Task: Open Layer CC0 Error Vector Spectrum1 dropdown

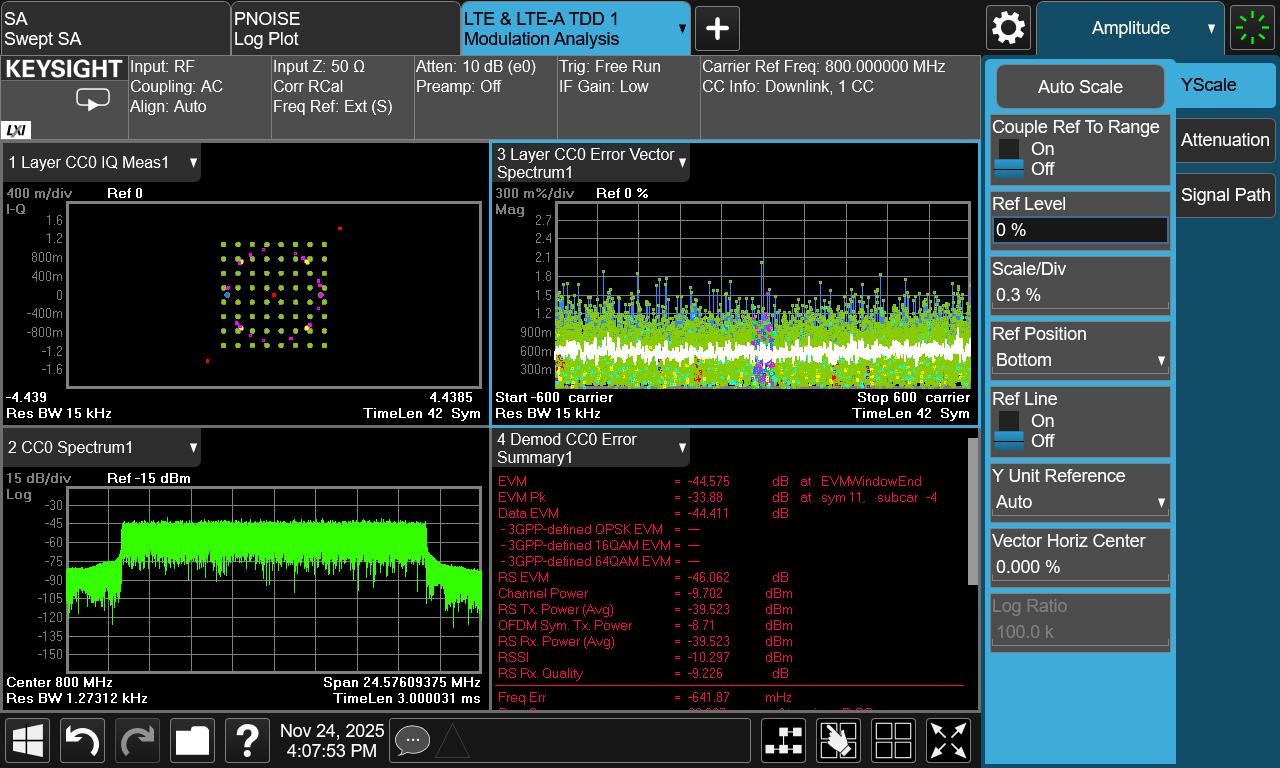Action: 683,162
